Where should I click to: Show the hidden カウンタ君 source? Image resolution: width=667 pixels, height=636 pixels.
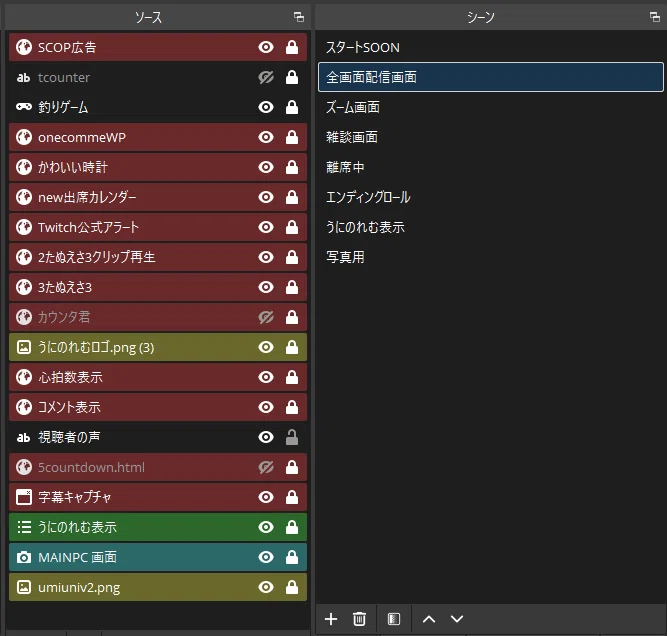[266, 317]
